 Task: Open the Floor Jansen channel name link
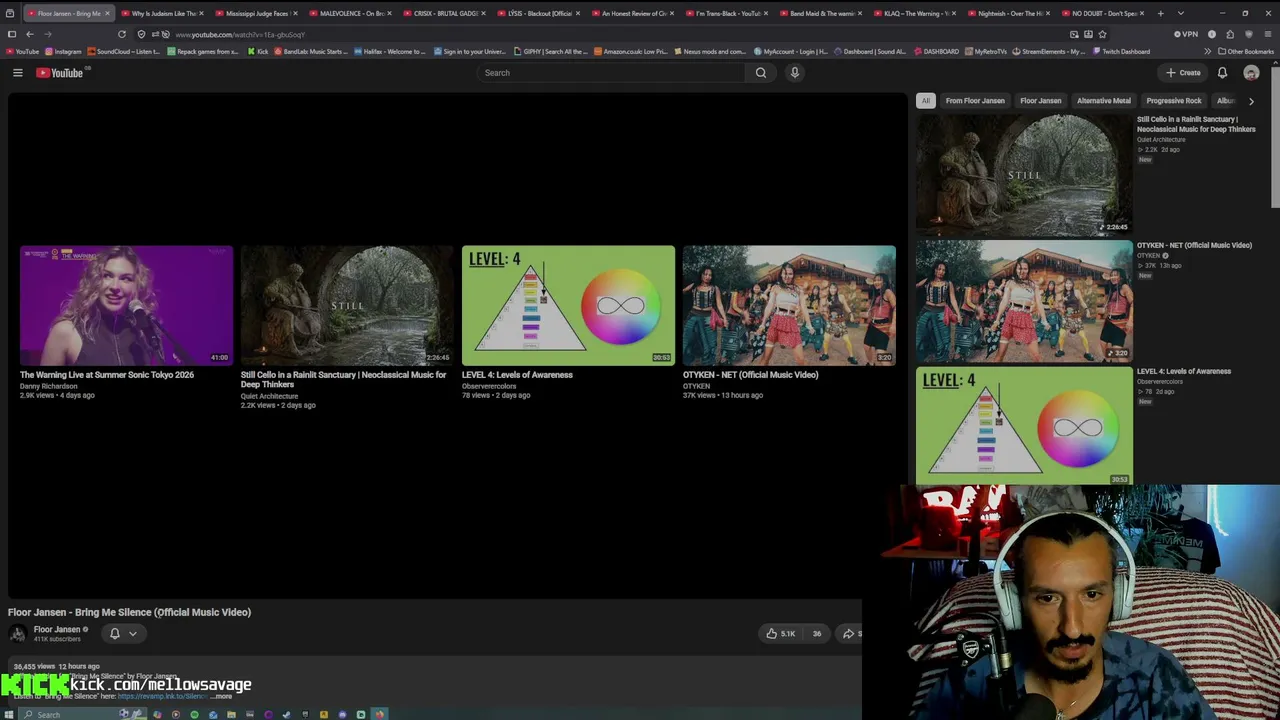57,630
